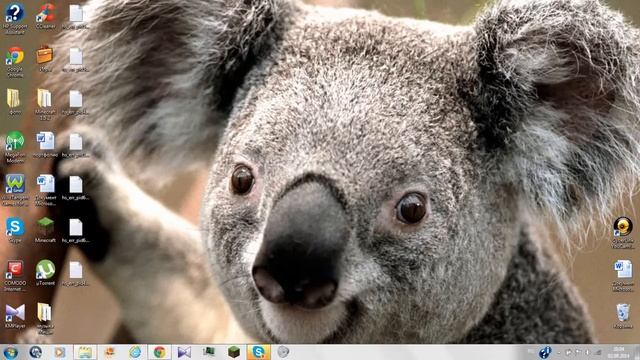Open the Windows Start menu
Image resolution: width=640 pixels, height=360 pixels.
click(10, 352)
